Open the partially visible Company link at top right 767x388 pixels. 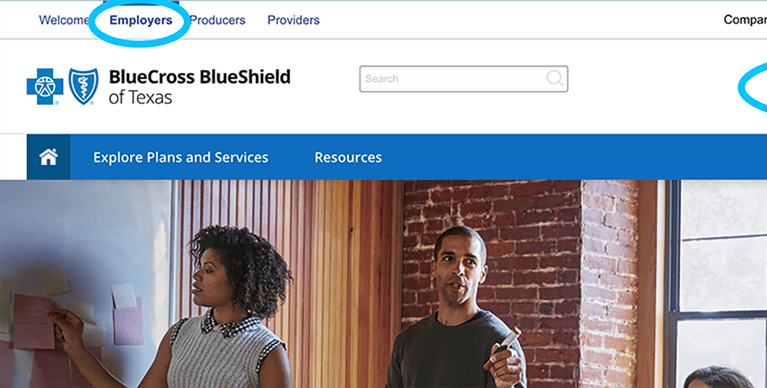745,20
